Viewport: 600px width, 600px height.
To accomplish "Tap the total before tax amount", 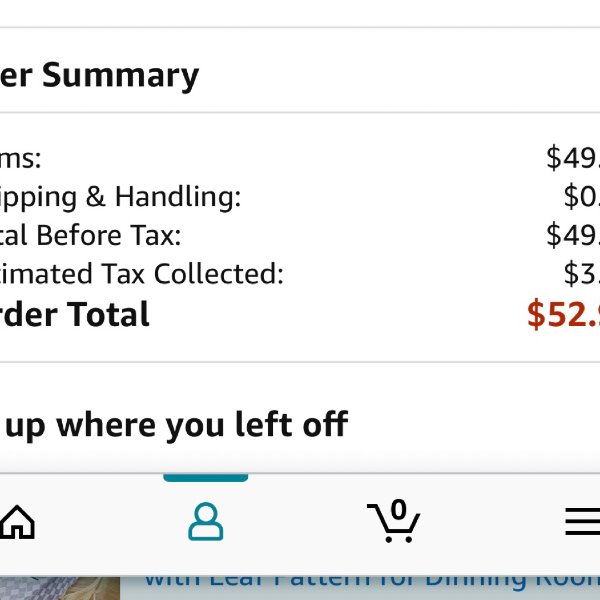I will click(x=573, y=235).
